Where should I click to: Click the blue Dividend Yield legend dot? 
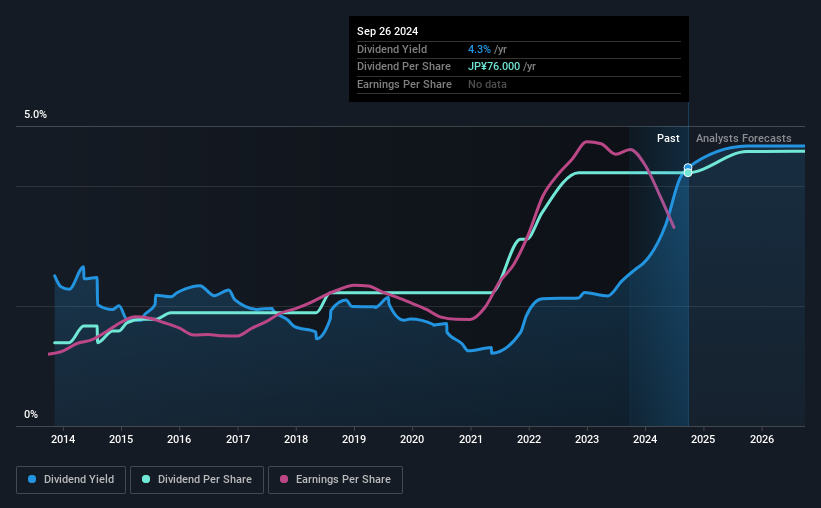pyautogui.click(x=32, y=479)
